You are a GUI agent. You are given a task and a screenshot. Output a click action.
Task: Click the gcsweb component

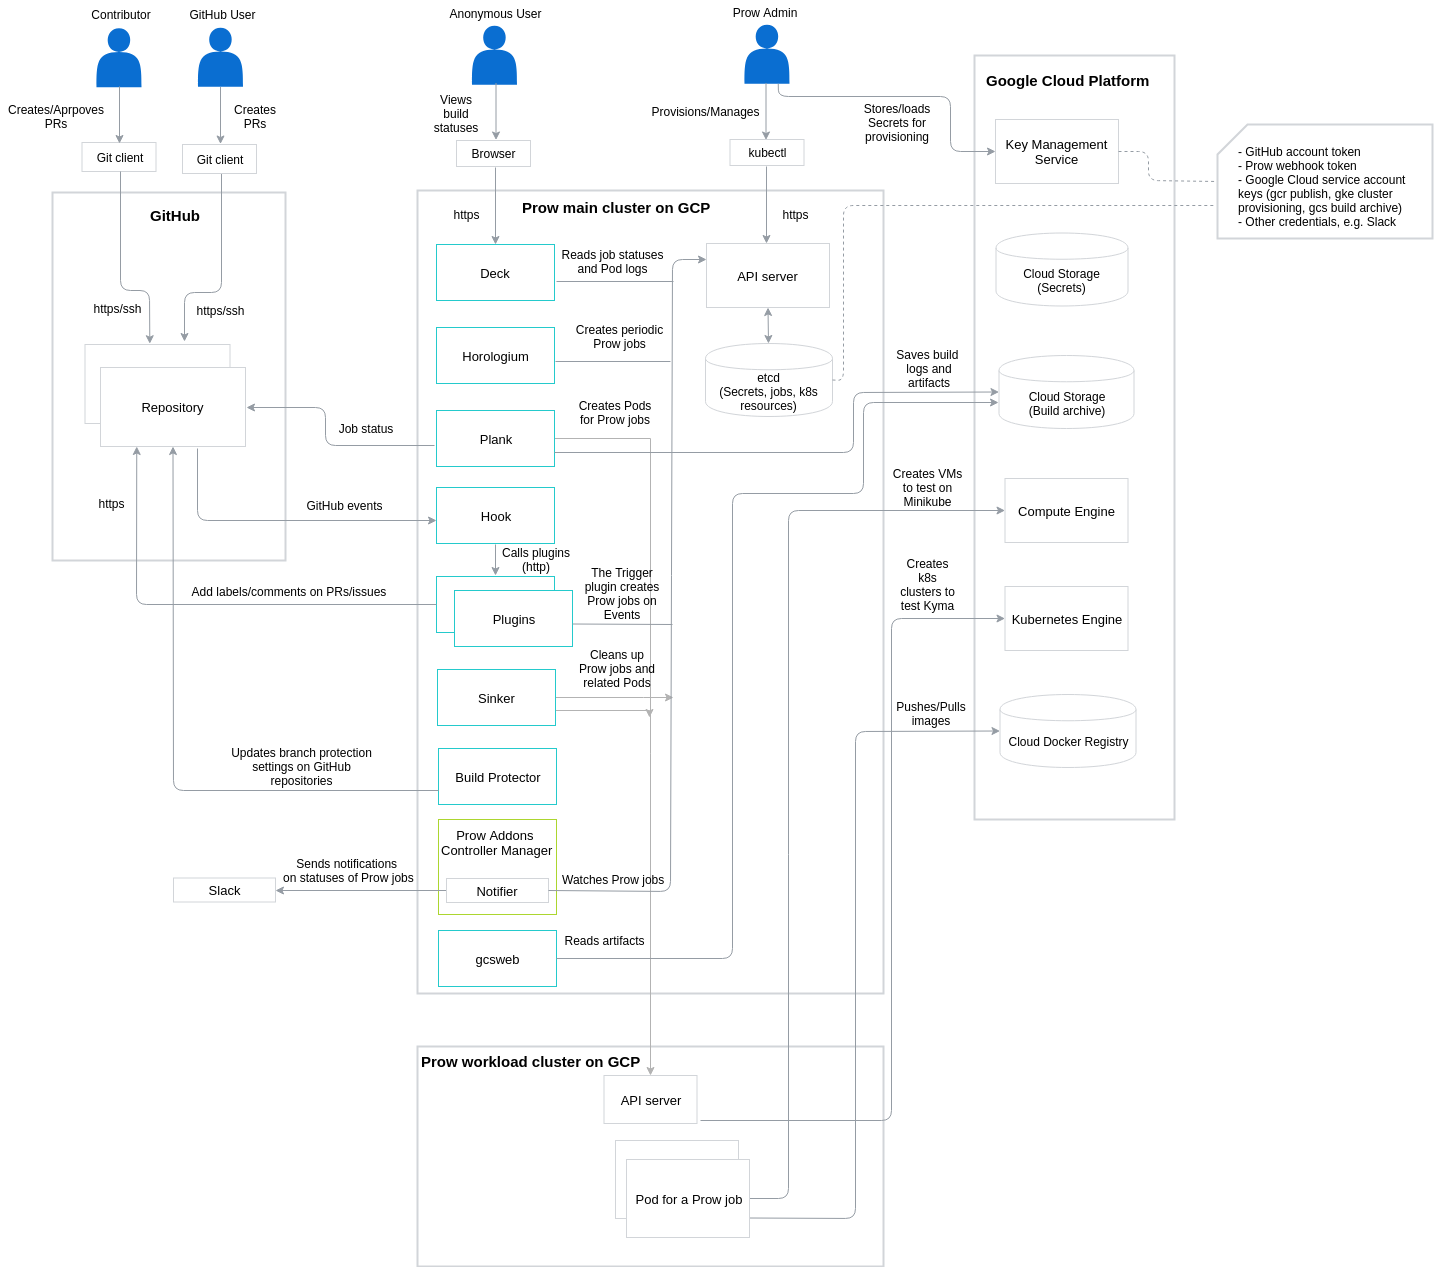click(x=497, y=958)
